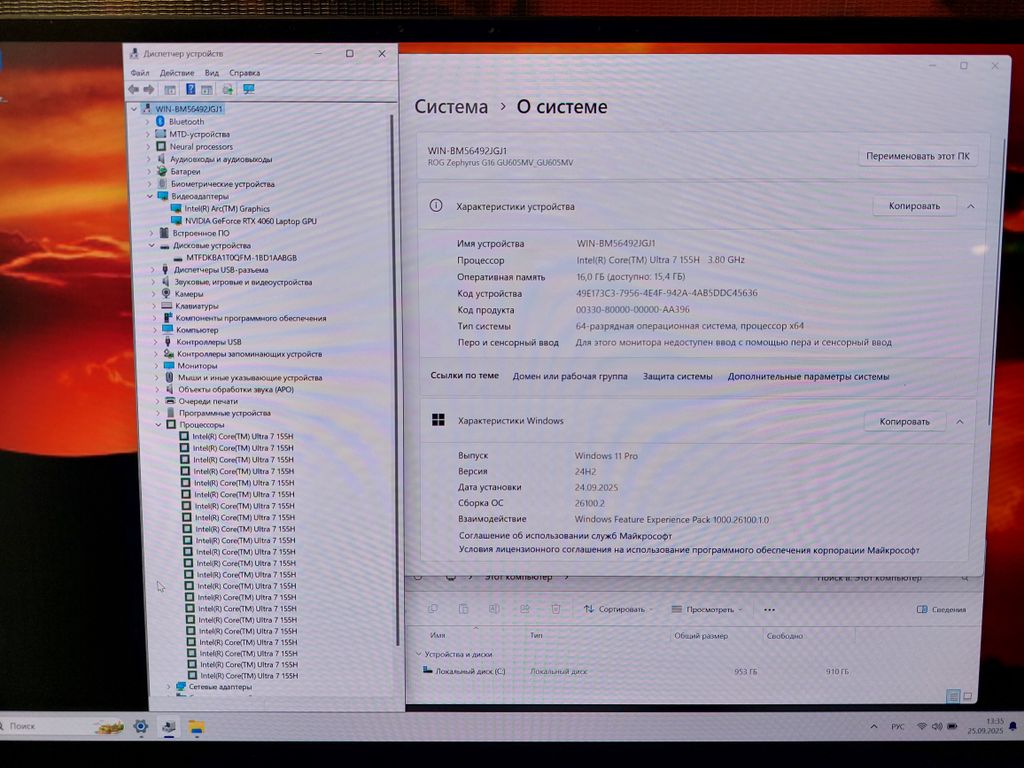Open Settings gear icon in taskbar
This screenshot has height=768, width=1024.
coord(141,726)
